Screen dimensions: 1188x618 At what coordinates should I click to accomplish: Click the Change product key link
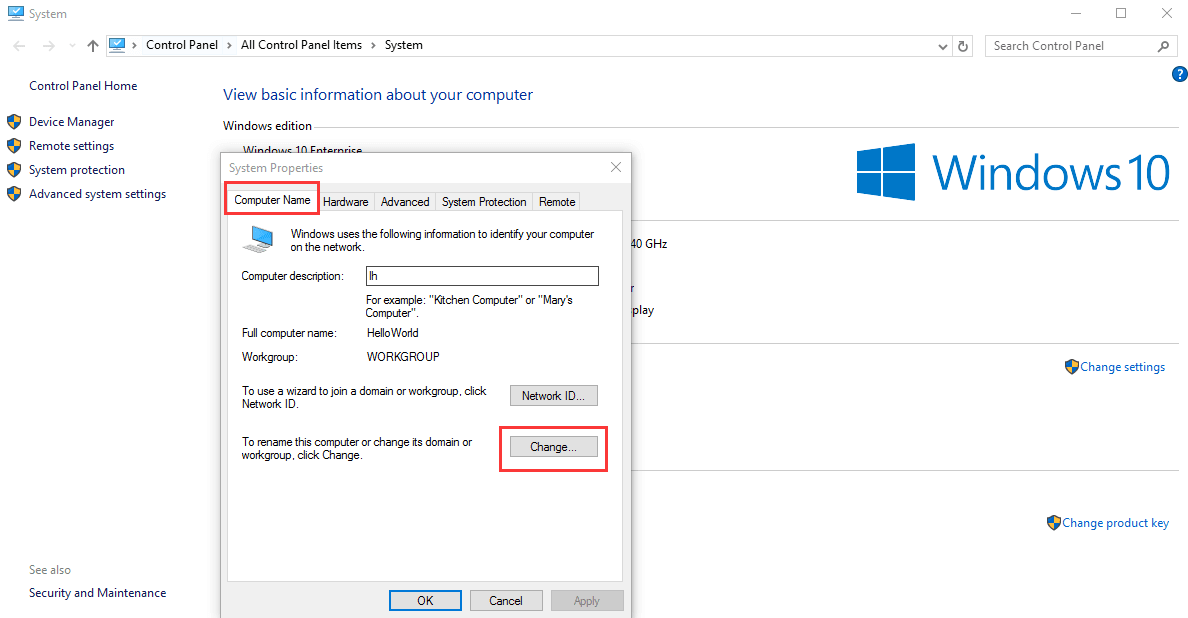pyautogui.click(x=1115, y=523)
